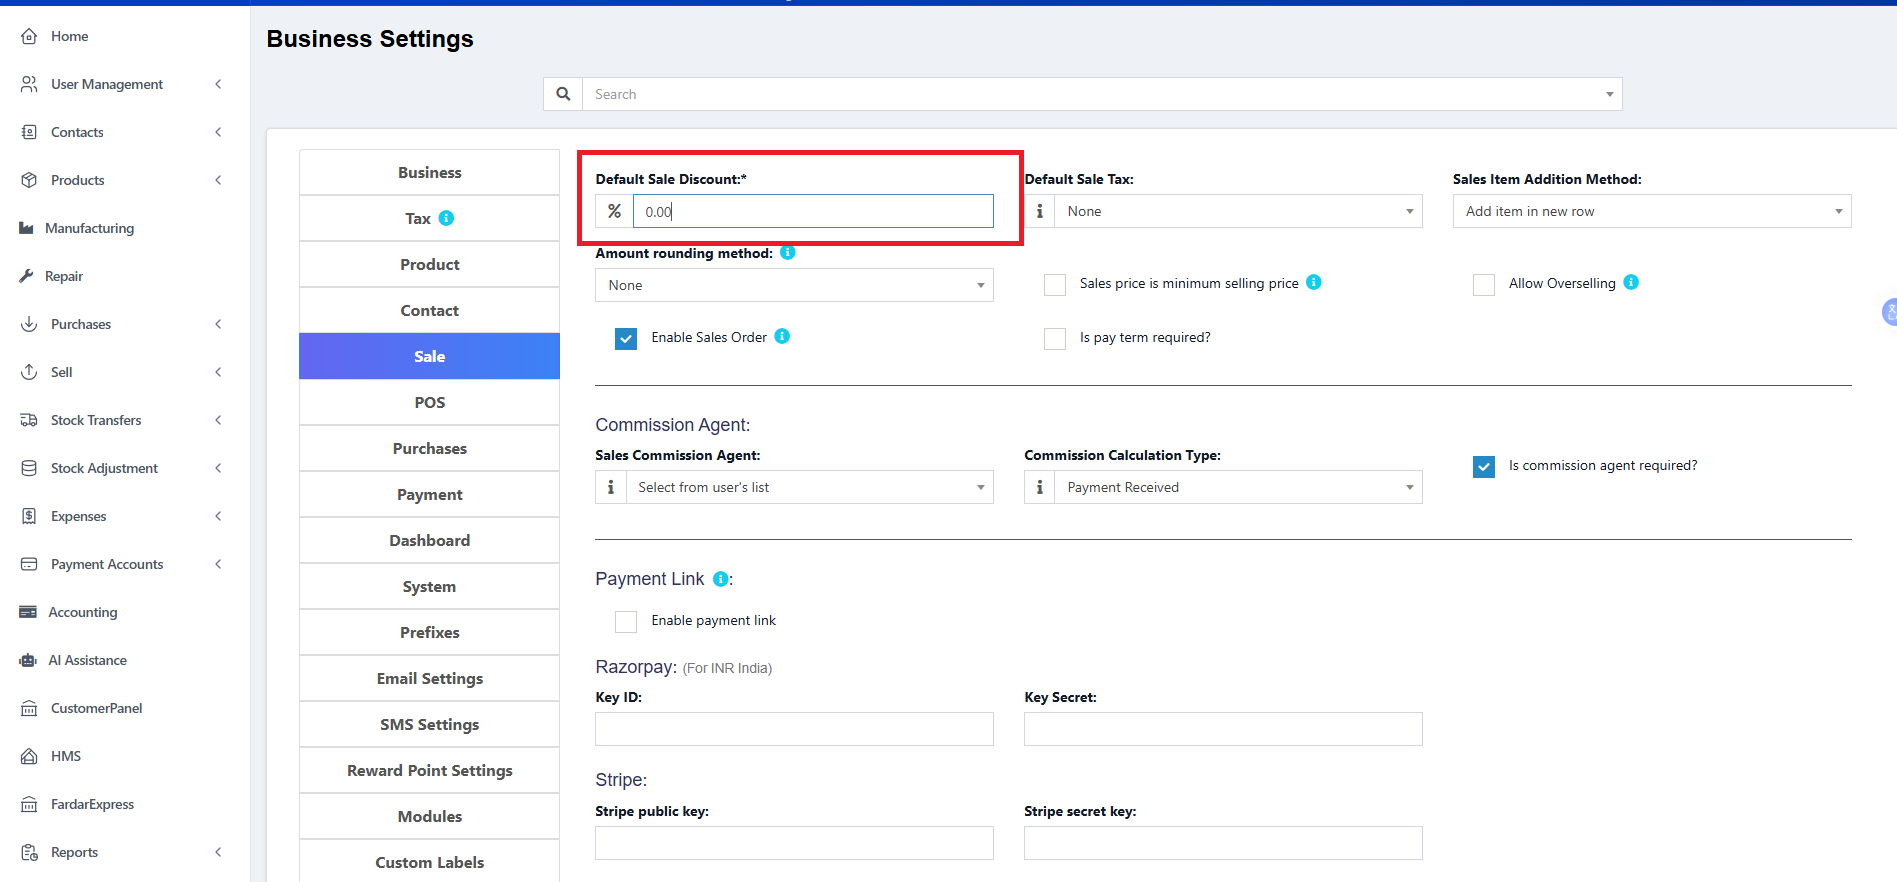Image resolution: width=1897 pixels, height=882 pixels.
Task: Click the Home icon in sidebar
Action: pos(29,36)
